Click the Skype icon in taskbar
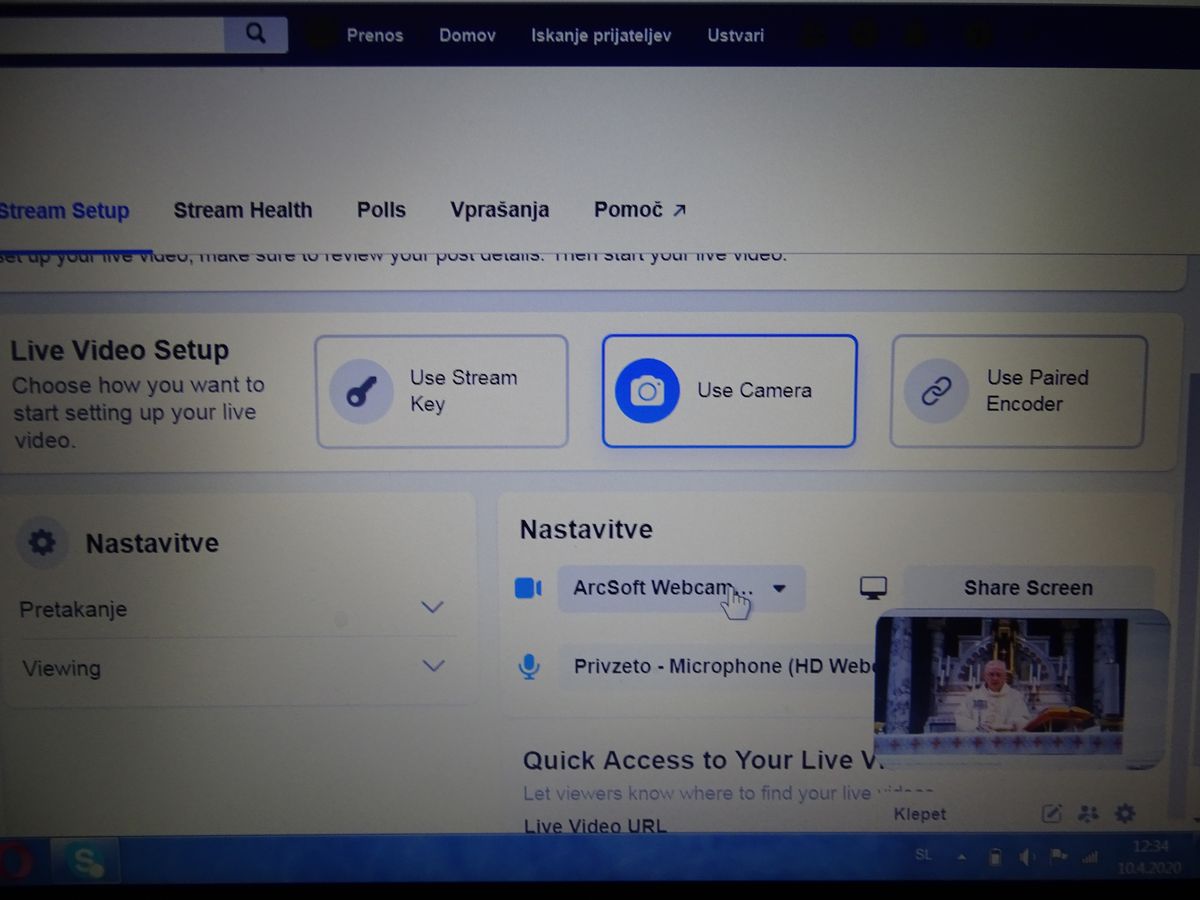1200x900 pixels. coord(85,860)
